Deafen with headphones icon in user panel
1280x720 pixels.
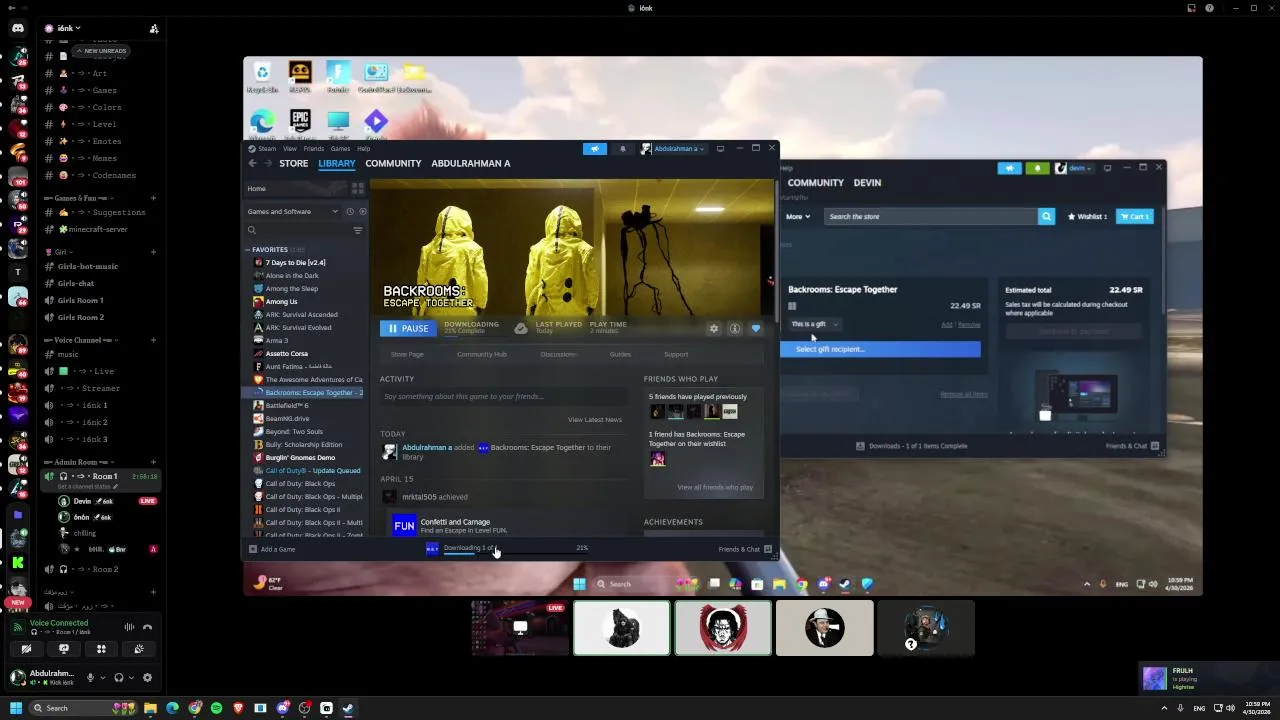click(x=119, y=677)
